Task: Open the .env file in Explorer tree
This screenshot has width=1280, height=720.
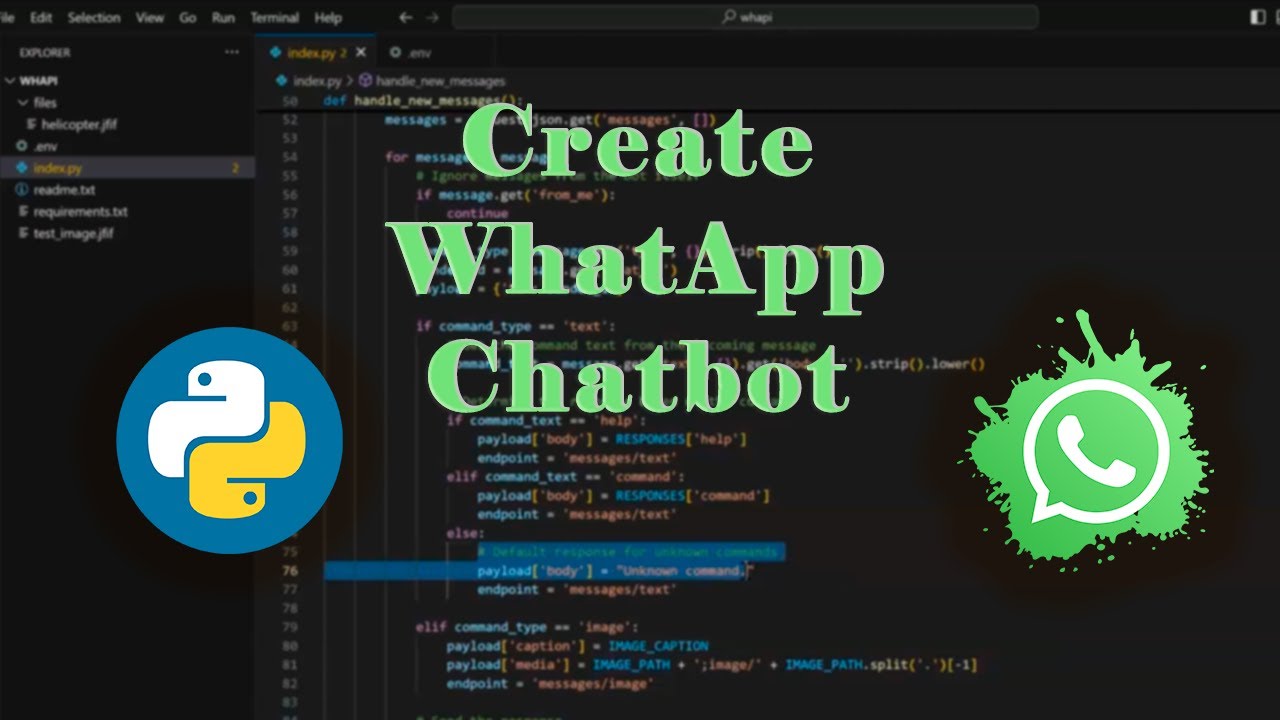Action: [43, 146]
